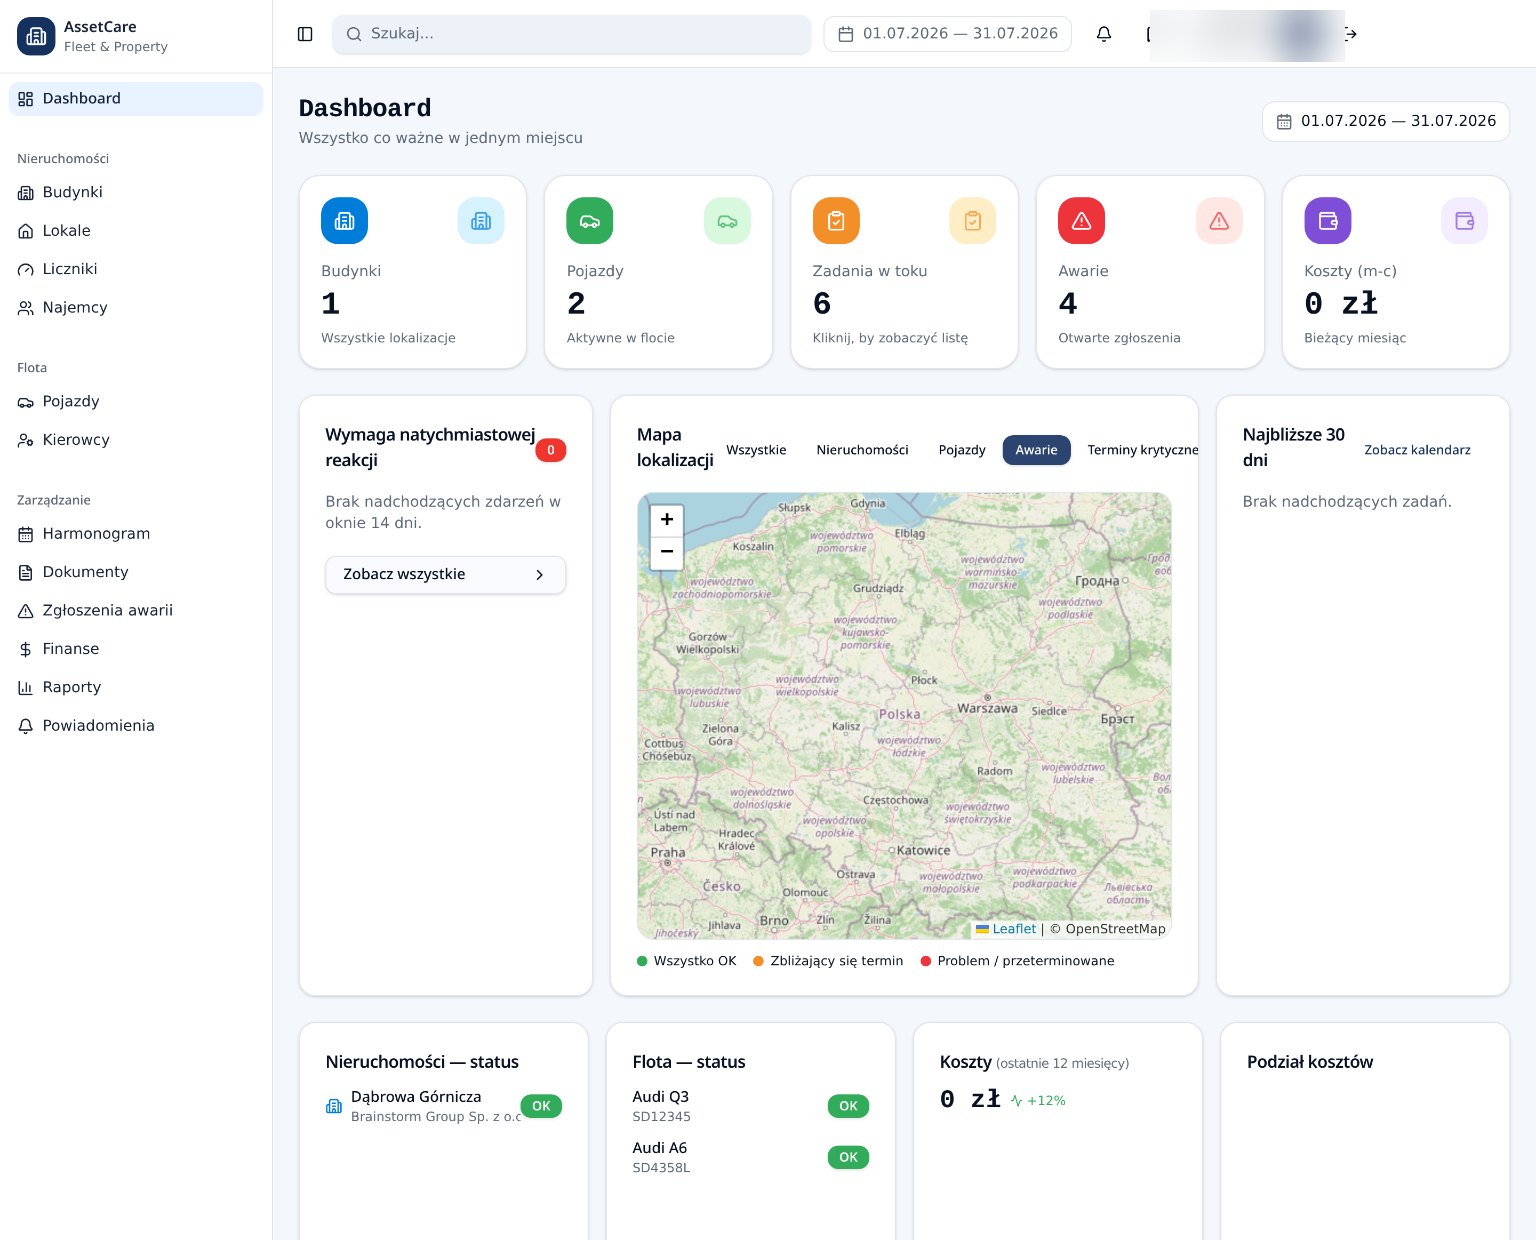The width and height of the screenshot is (1536, 1240).
Task: Open top bar date range 01.07.2026 — 31.07.2026
Action: click(947, 34)
